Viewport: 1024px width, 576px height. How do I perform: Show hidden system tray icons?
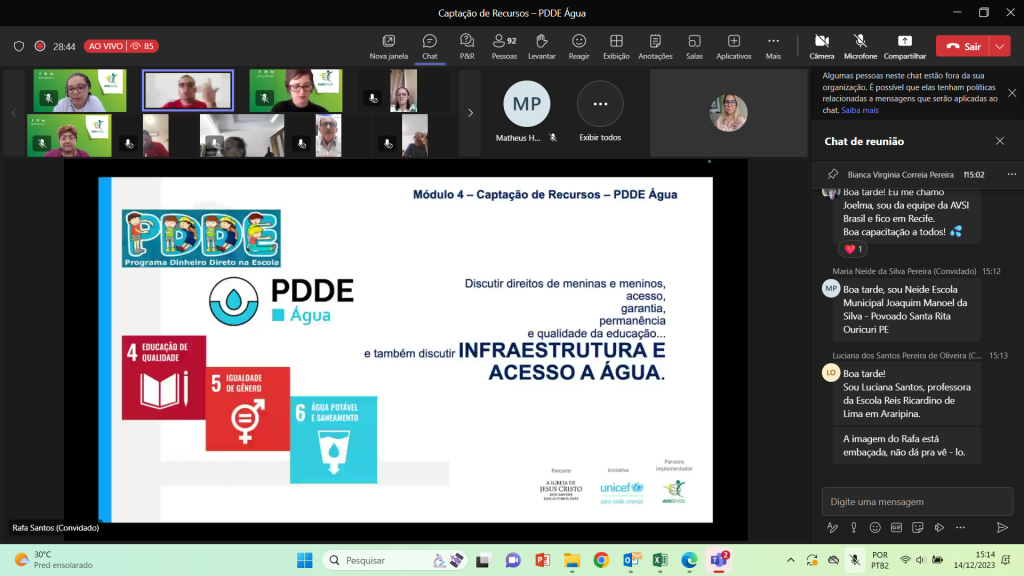790,560
